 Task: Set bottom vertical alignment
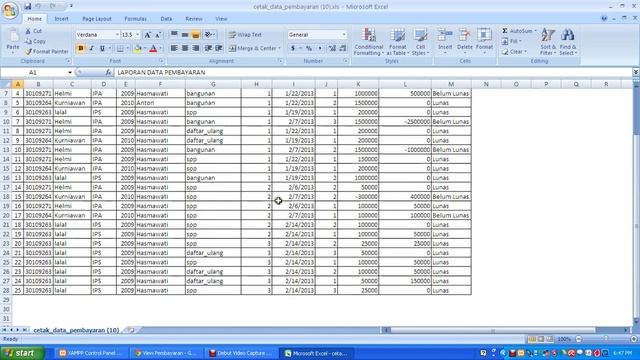[x=196, y=35]
